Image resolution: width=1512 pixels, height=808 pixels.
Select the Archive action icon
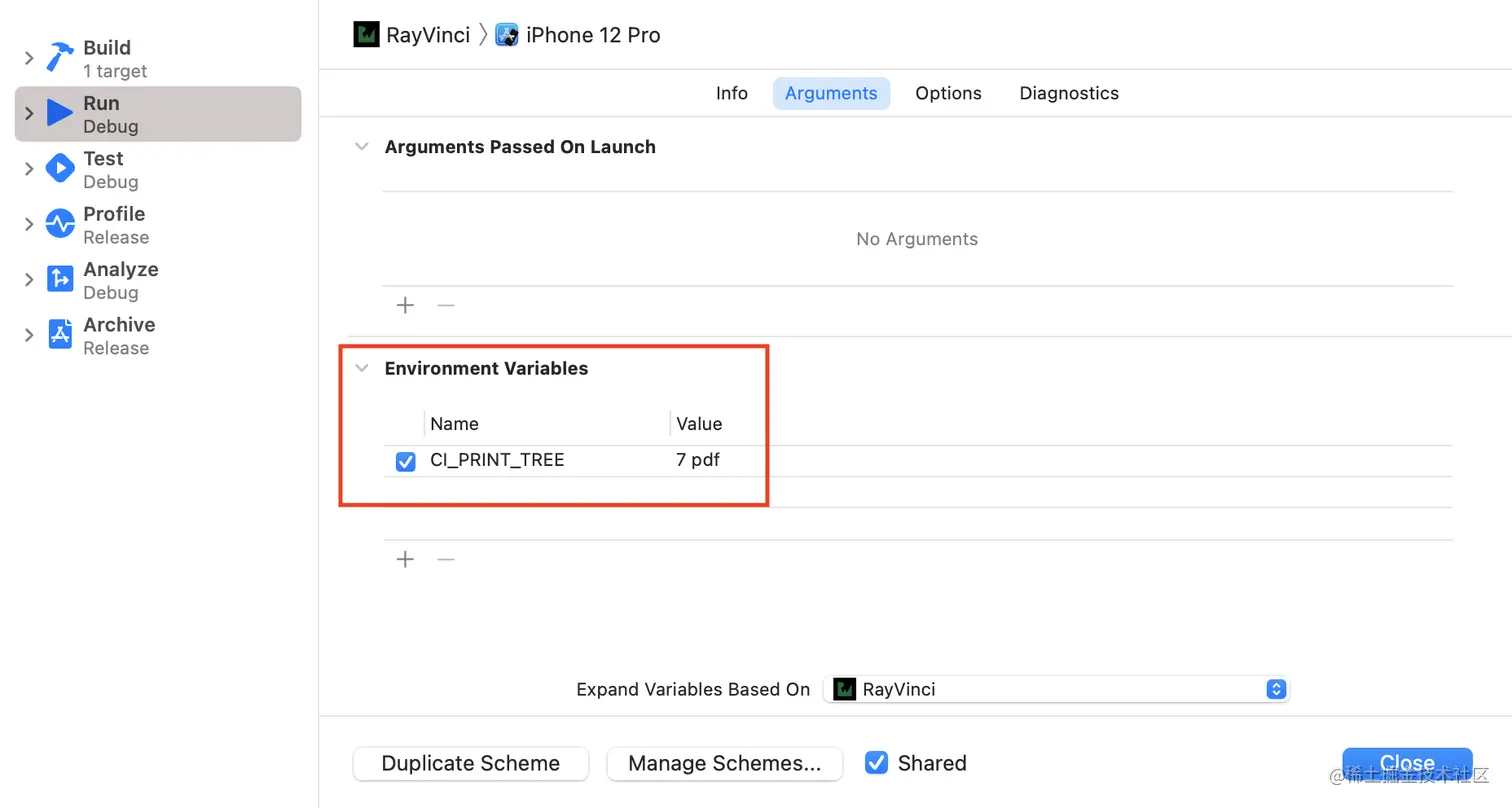(60, 335)
